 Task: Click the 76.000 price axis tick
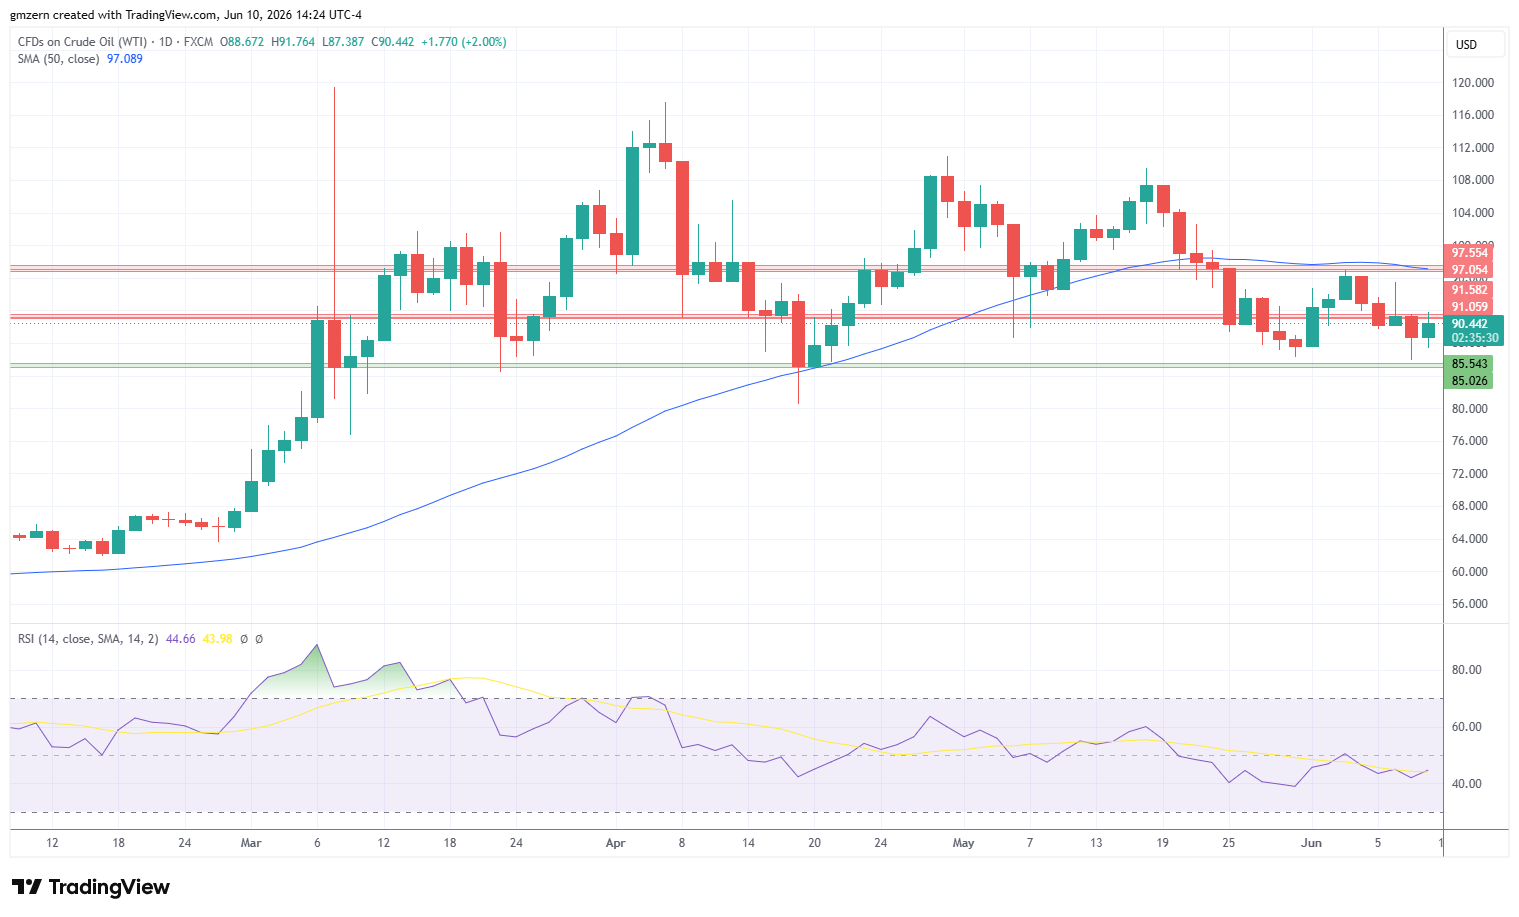click(1470, 441)
